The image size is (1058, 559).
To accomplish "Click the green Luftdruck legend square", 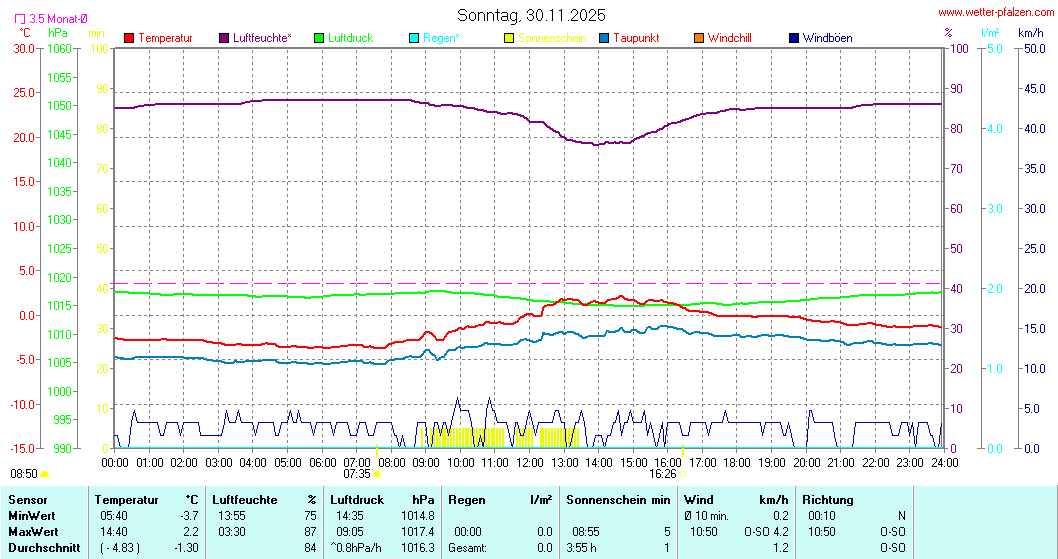I will point(319,38).
